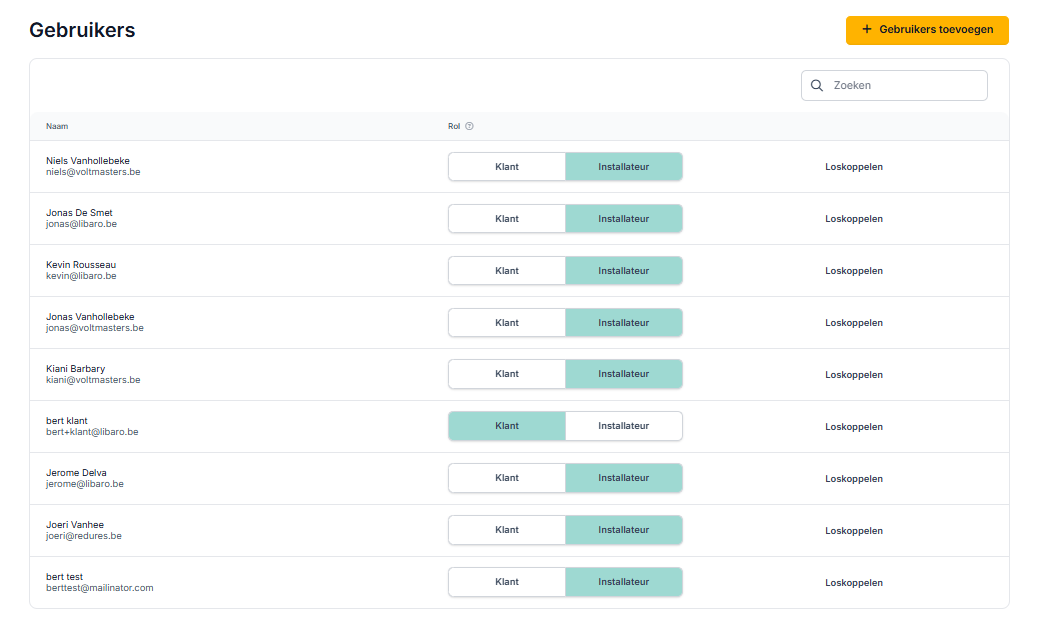Image resolution: width=1055 pixels, height=638 pixels.
Task: Change Joeri Vanhee's role to Klant
Action: [507, 529]
